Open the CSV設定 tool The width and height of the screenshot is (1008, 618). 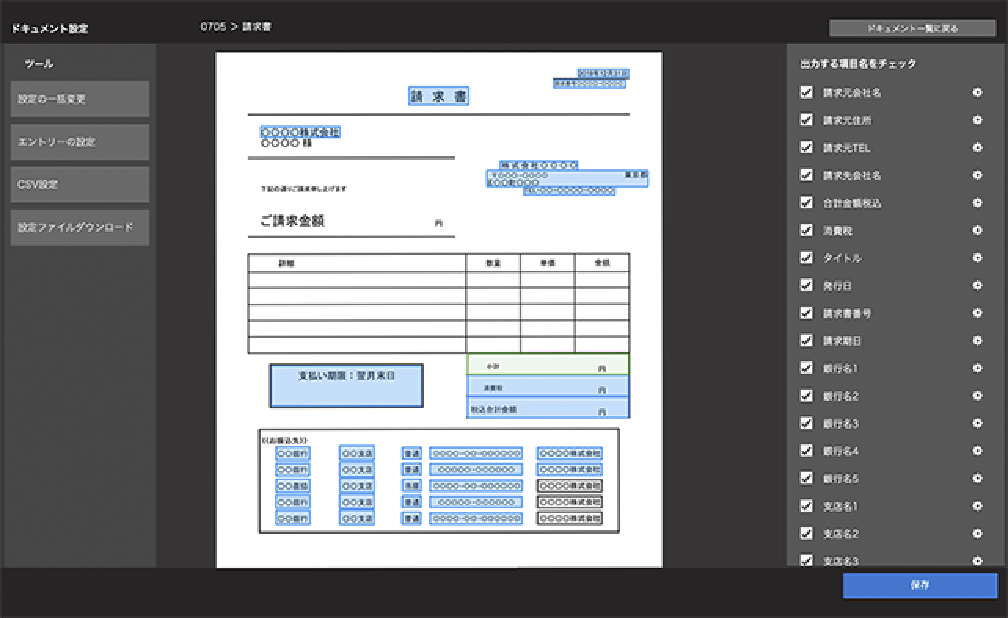coord(80,185)
